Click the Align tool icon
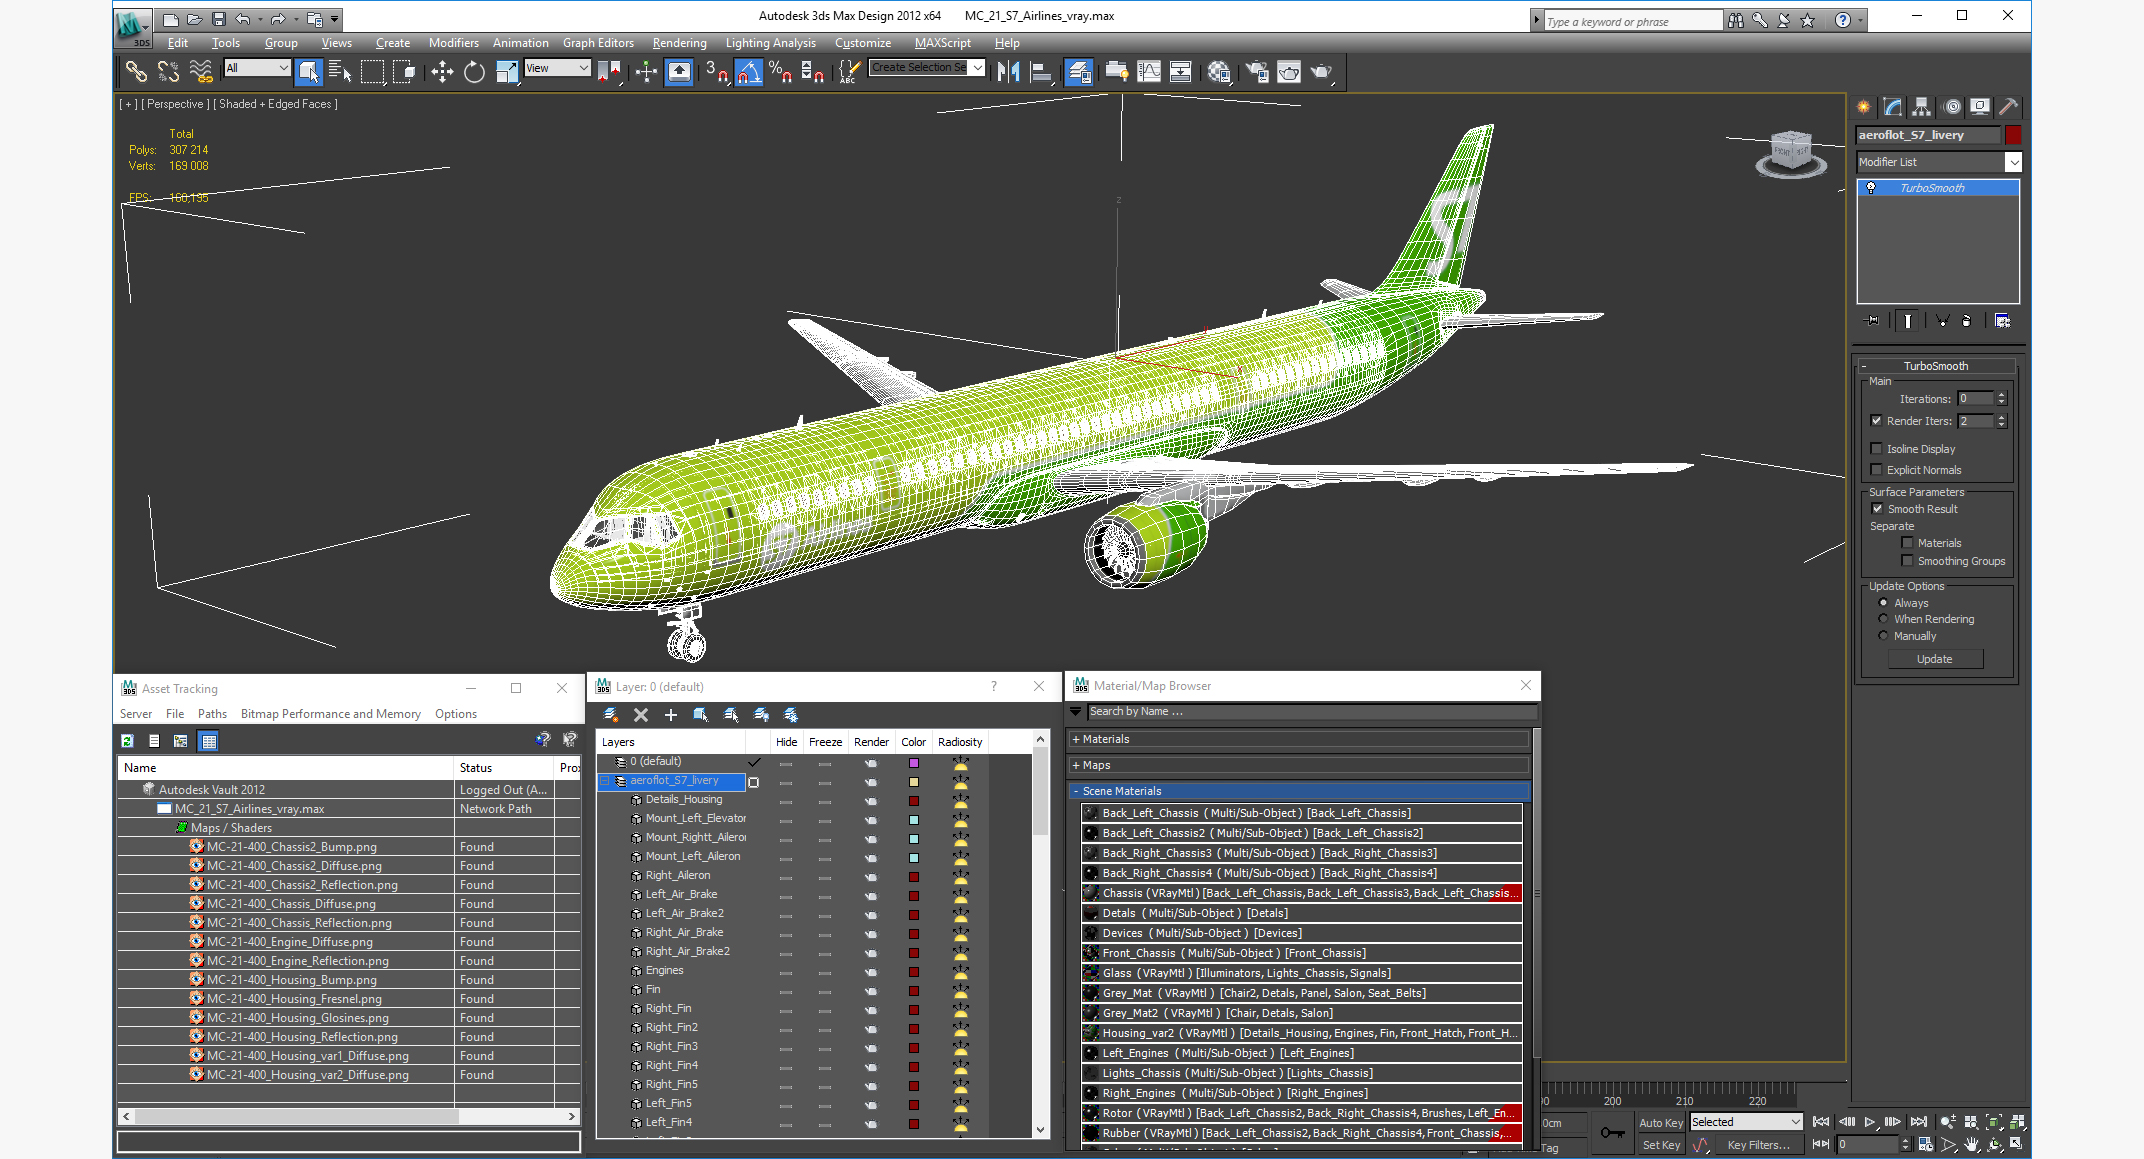The image size is (2144, 1159). (x=1041, y=71)
